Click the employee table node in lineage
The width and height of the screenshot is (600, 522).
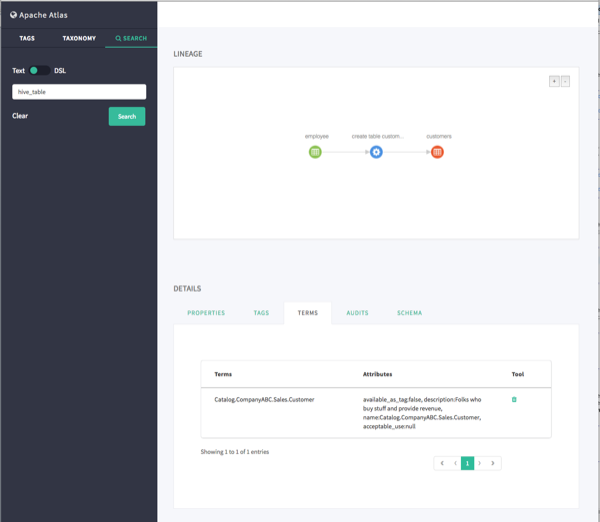pyautogui.click(x=315, y=152)
